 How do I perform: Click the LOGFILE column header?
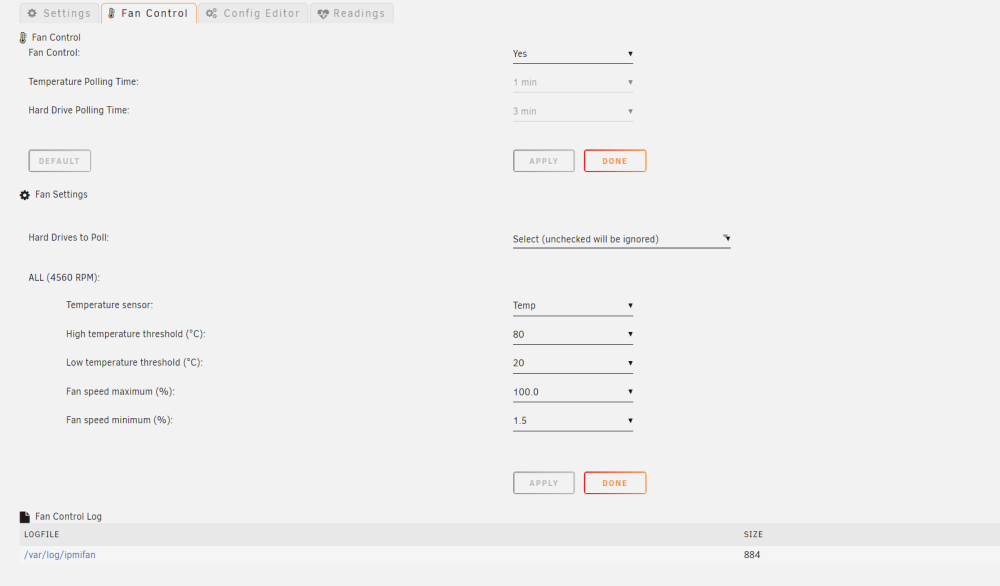coord(41,534)
